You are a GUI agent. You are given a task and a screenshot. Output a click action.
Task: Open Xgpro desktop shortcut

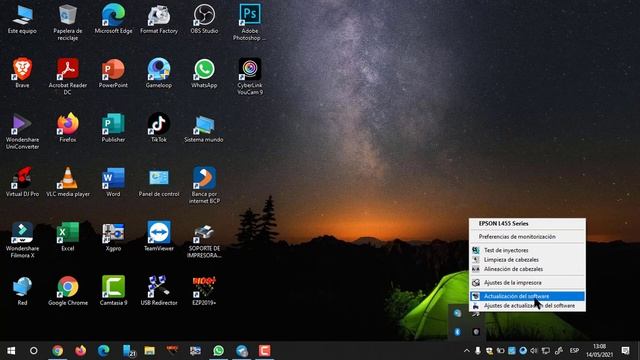[113, 236]
